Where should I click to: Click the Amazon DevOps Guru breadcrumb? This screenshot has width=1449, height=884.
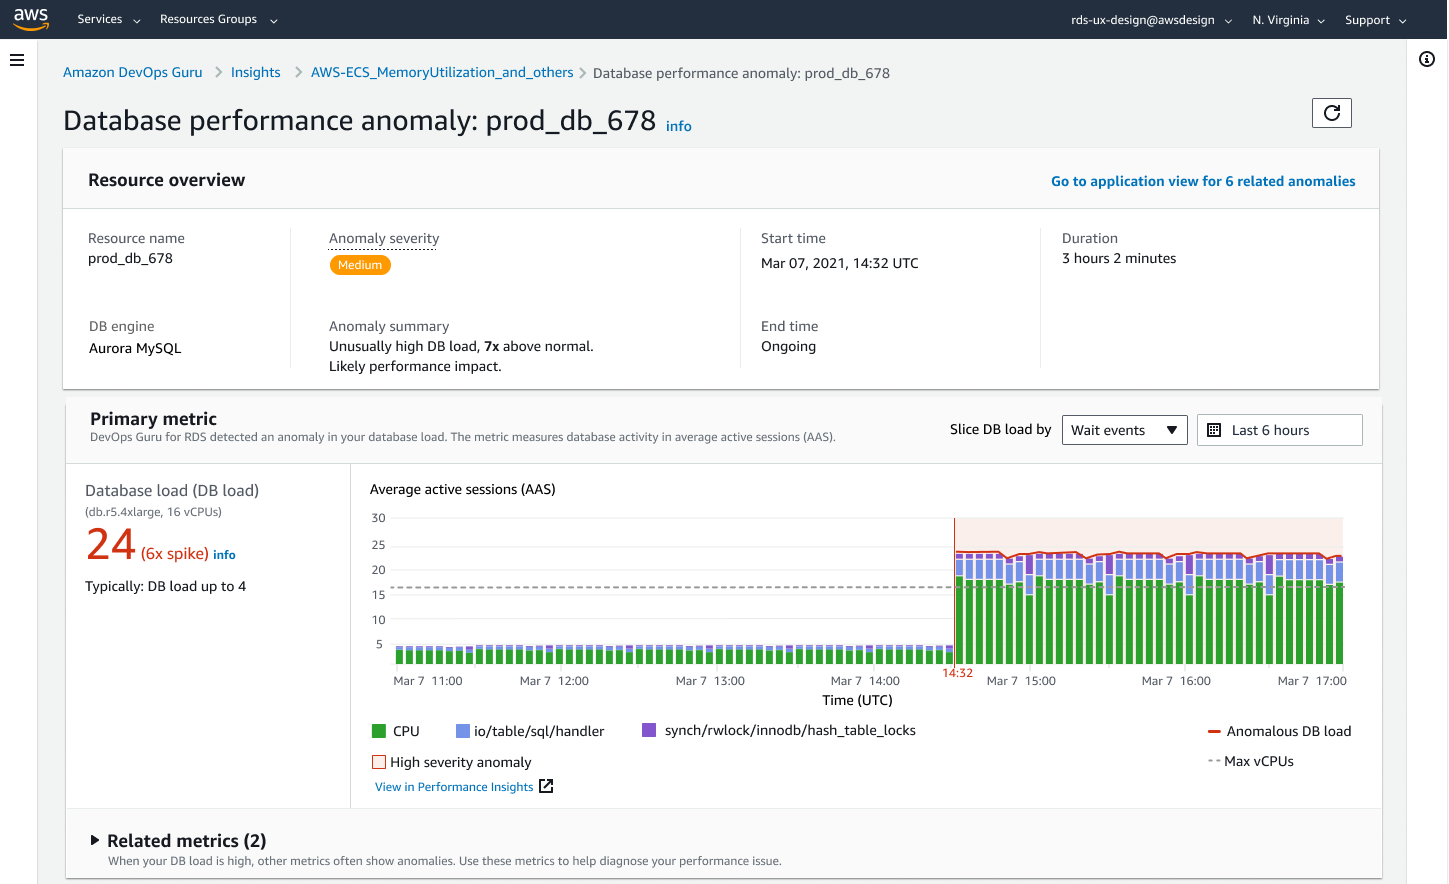pyautogui.click(x=132, y=72)
